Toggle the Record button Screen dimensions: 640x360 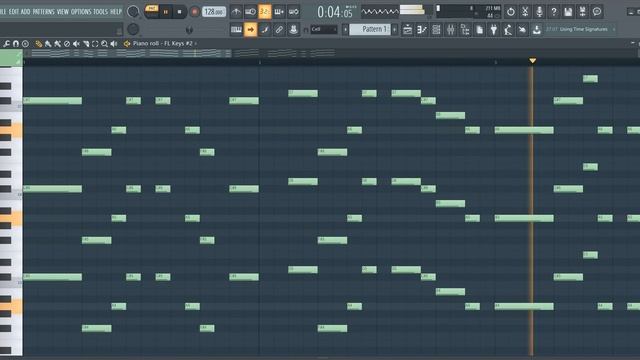click(195, 12)
